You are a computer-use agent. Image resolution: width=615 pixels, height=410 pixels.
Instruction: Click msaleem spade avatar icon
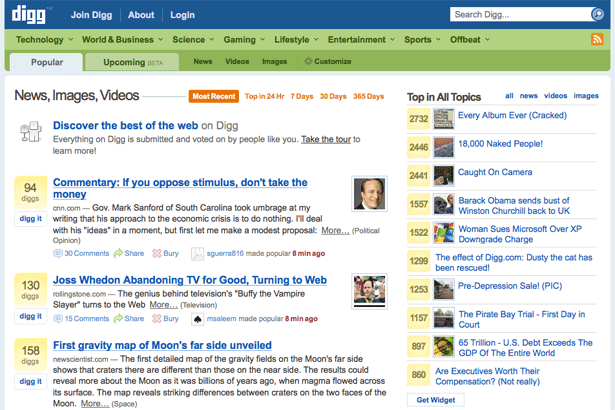[x=197, y=319]
